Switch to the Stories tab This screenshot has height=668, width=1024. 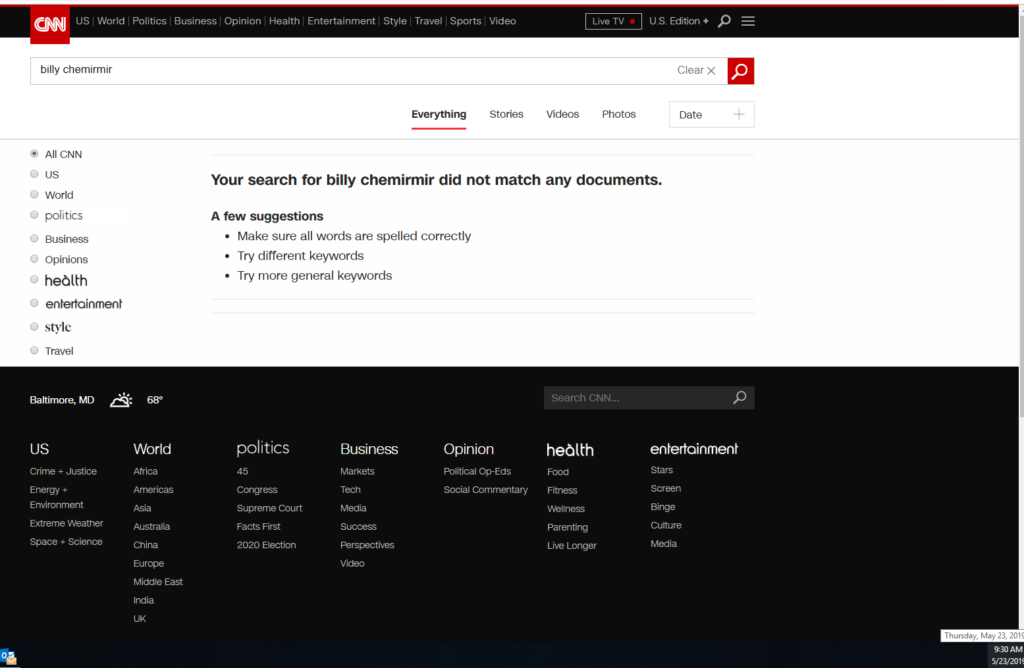point(506,114)
